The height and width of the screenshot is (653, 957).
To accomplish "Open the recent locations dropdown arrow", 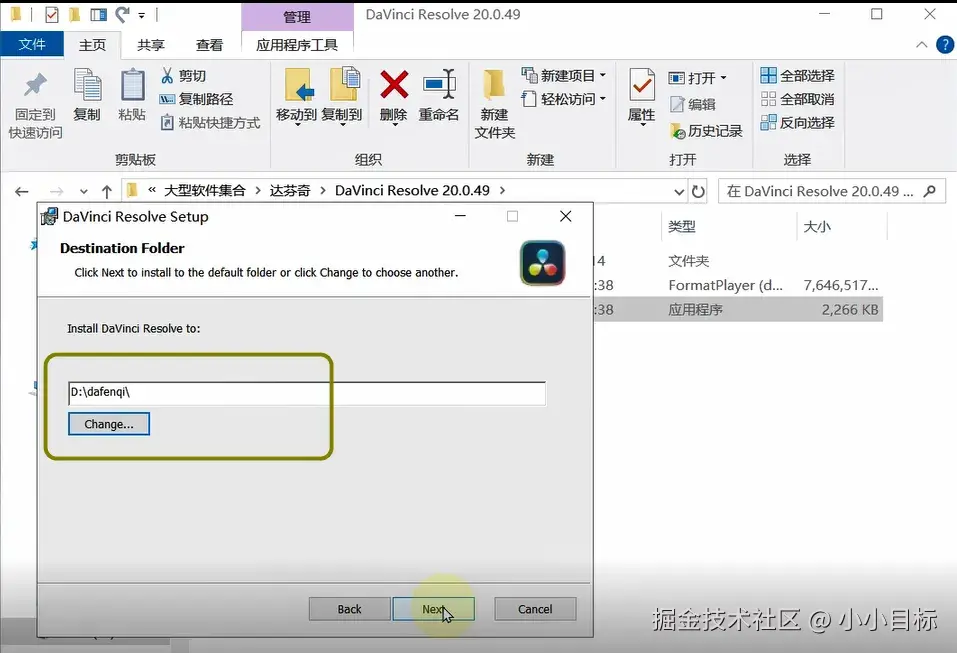I will point(84,192).
